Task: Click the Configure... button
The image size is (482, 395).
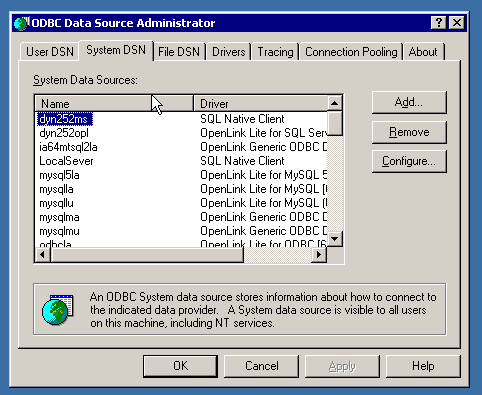Action: (409, 161)
